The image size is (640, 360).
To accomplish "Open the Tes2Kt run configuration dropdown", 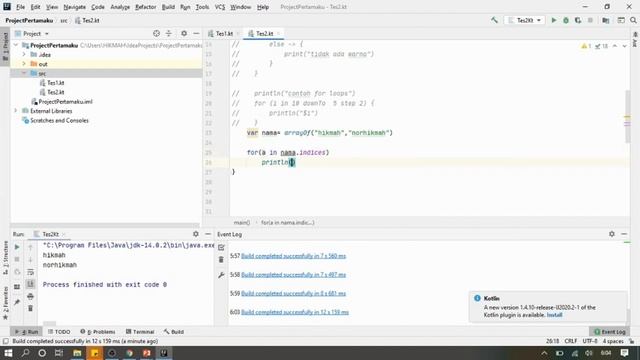I will [x=525, y=20].
